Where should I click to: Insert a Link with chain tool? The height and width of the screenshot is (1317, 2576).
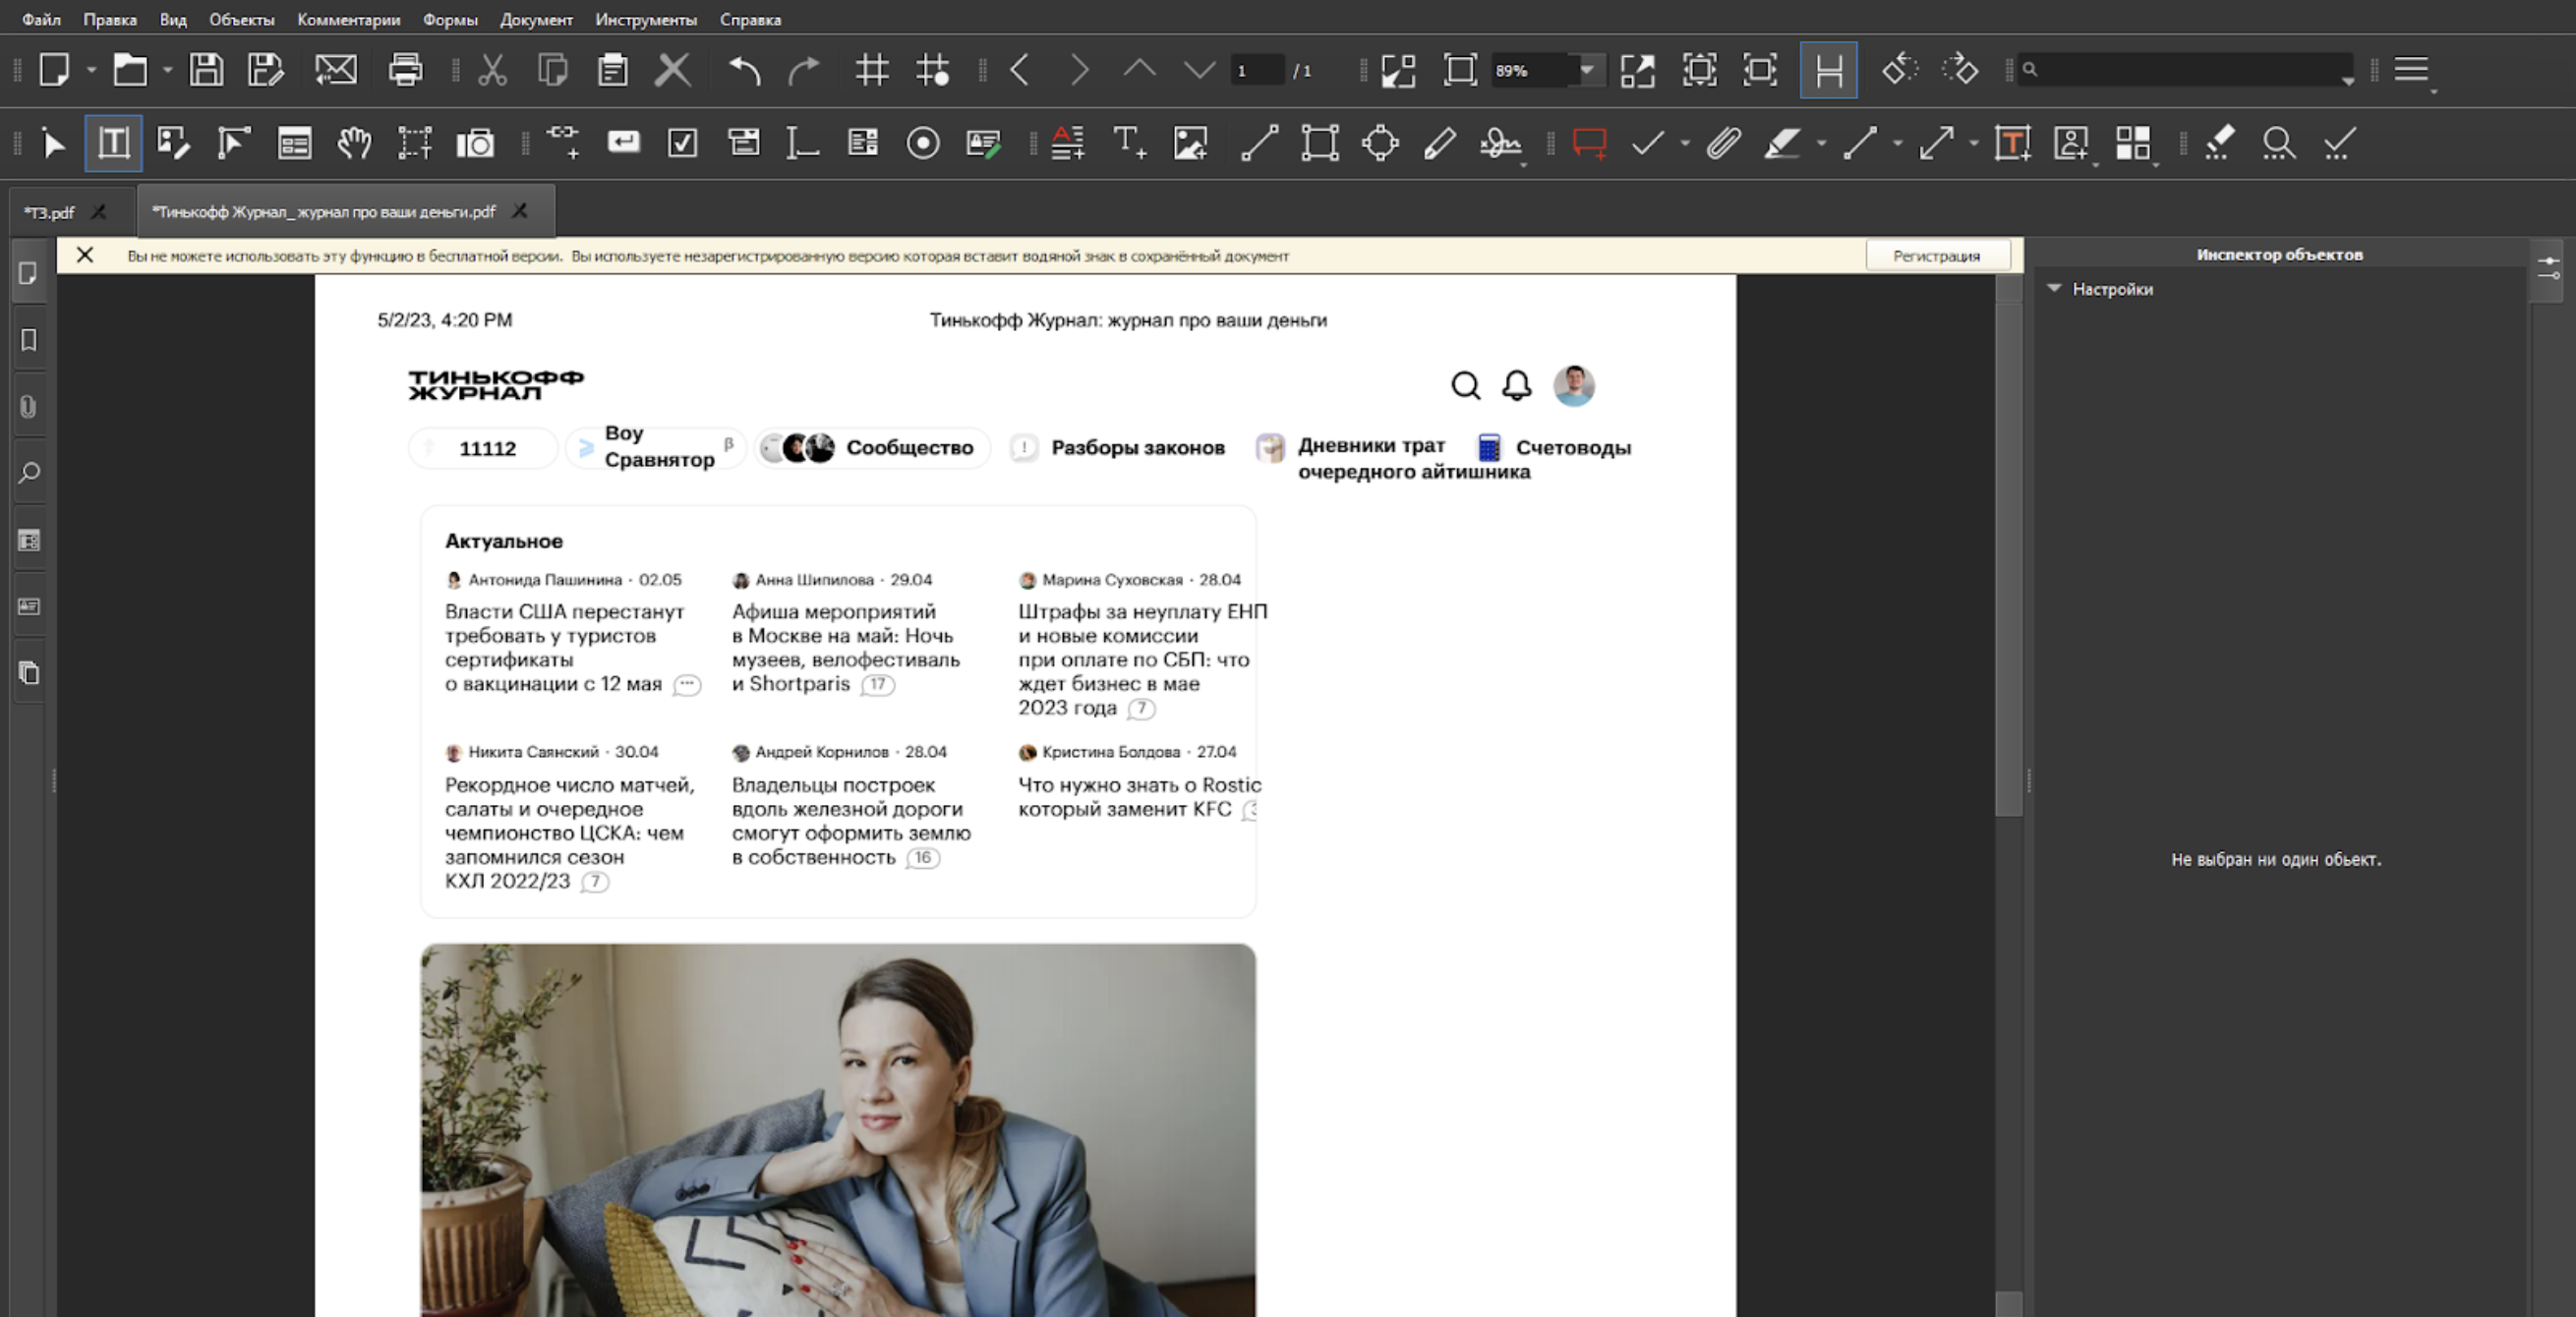563,143
